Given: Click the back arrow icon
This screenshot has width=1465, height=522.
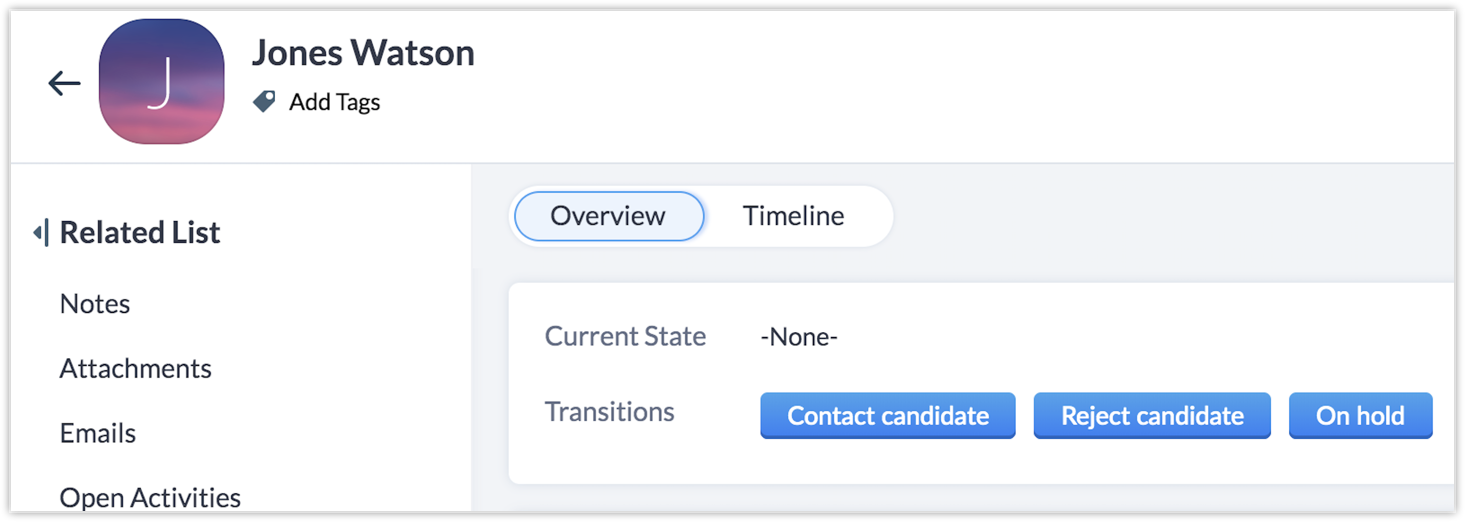Looking at the screenshot, I should click(x=64, y=84).
